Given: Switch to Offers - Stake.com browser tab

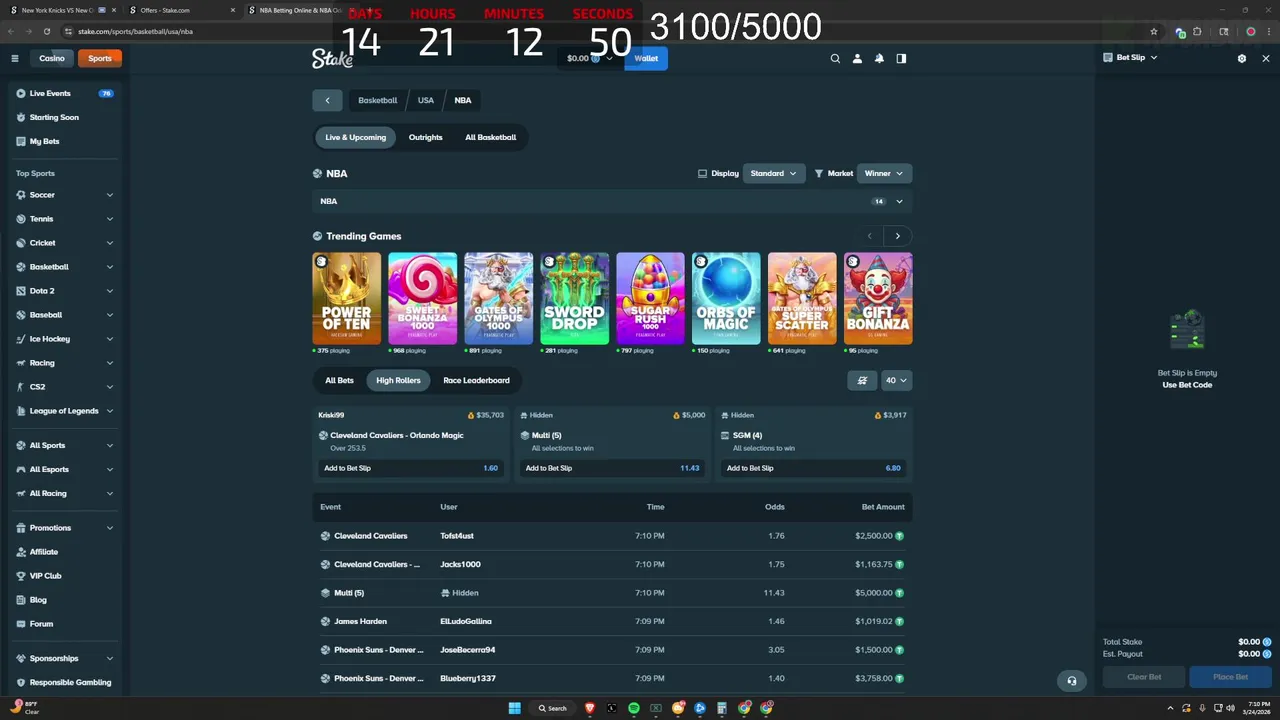Looking at the screenshot, I should tap(182, 10).
